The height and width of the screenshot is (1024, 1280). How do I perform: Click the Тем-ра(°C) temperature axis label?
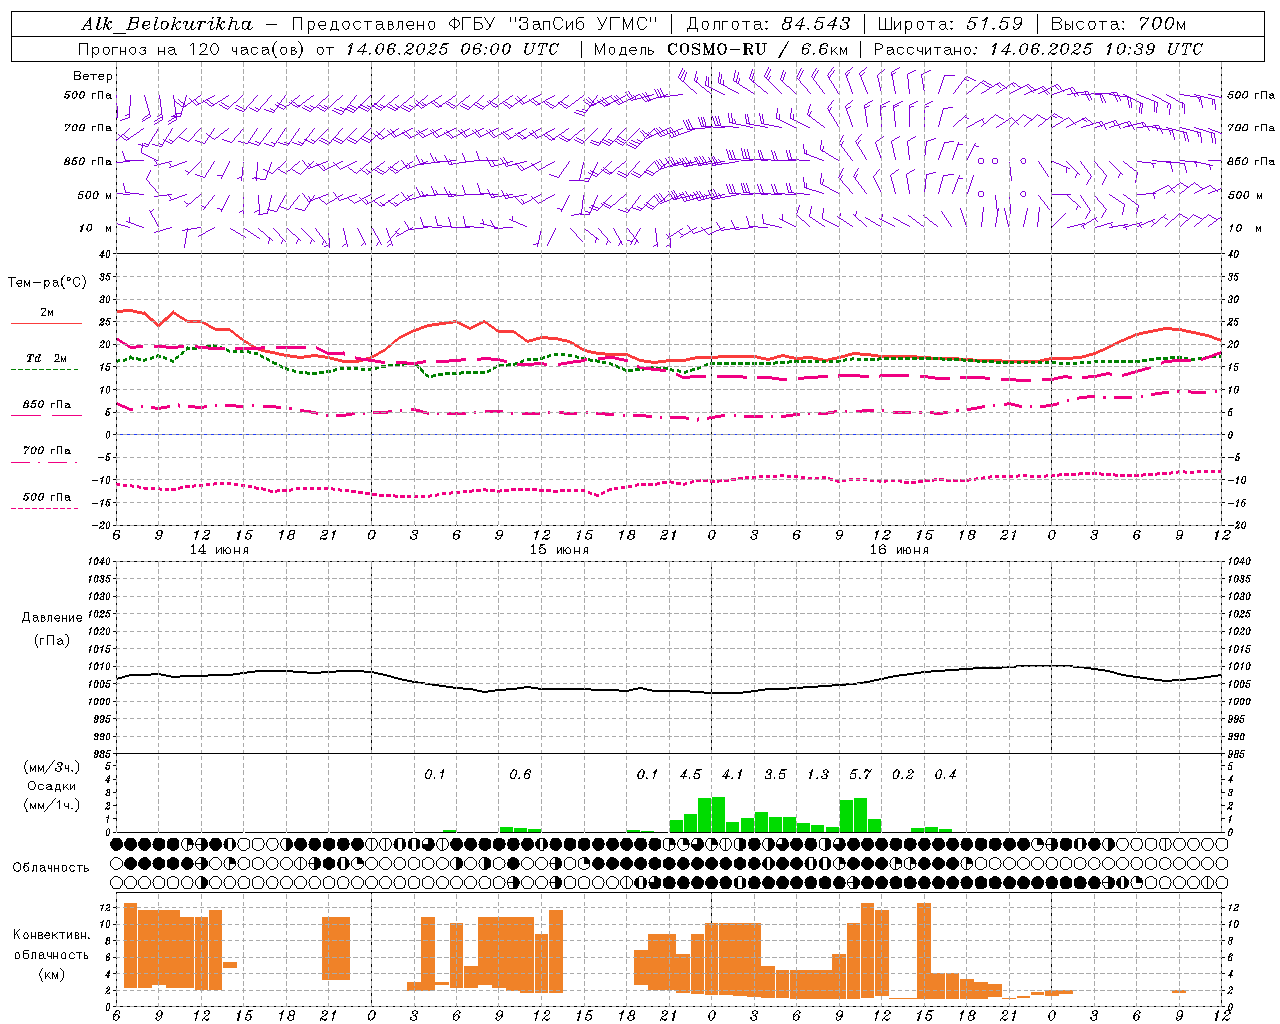pos(47,283)
